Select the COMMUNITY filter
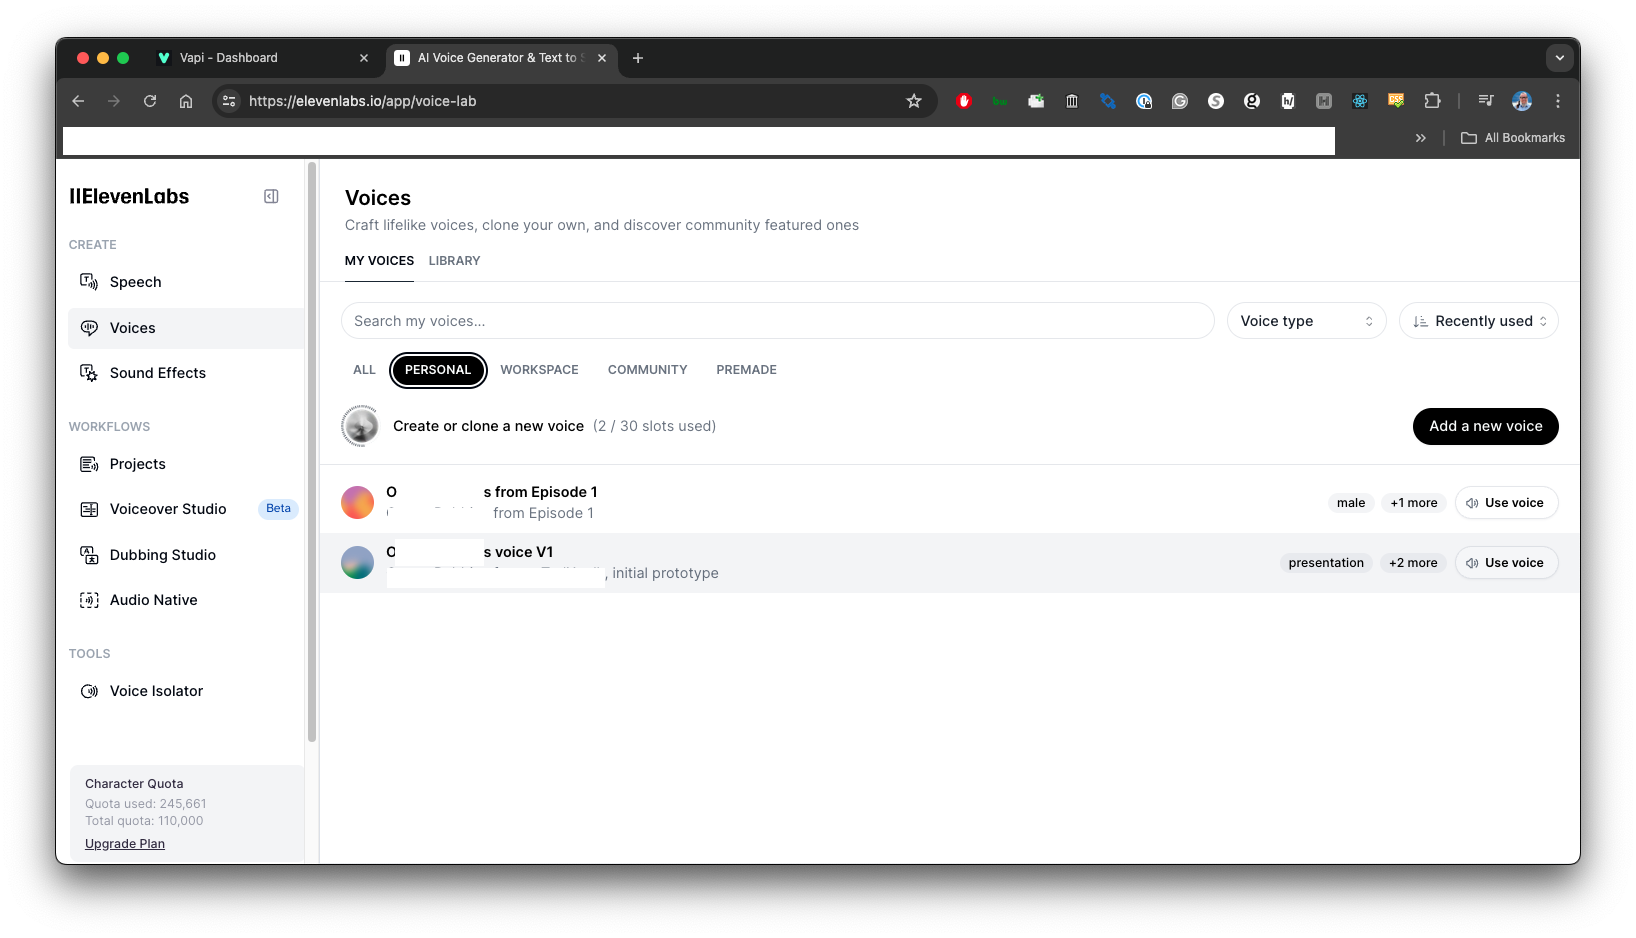1636x938 pixels. click(647, 370)
